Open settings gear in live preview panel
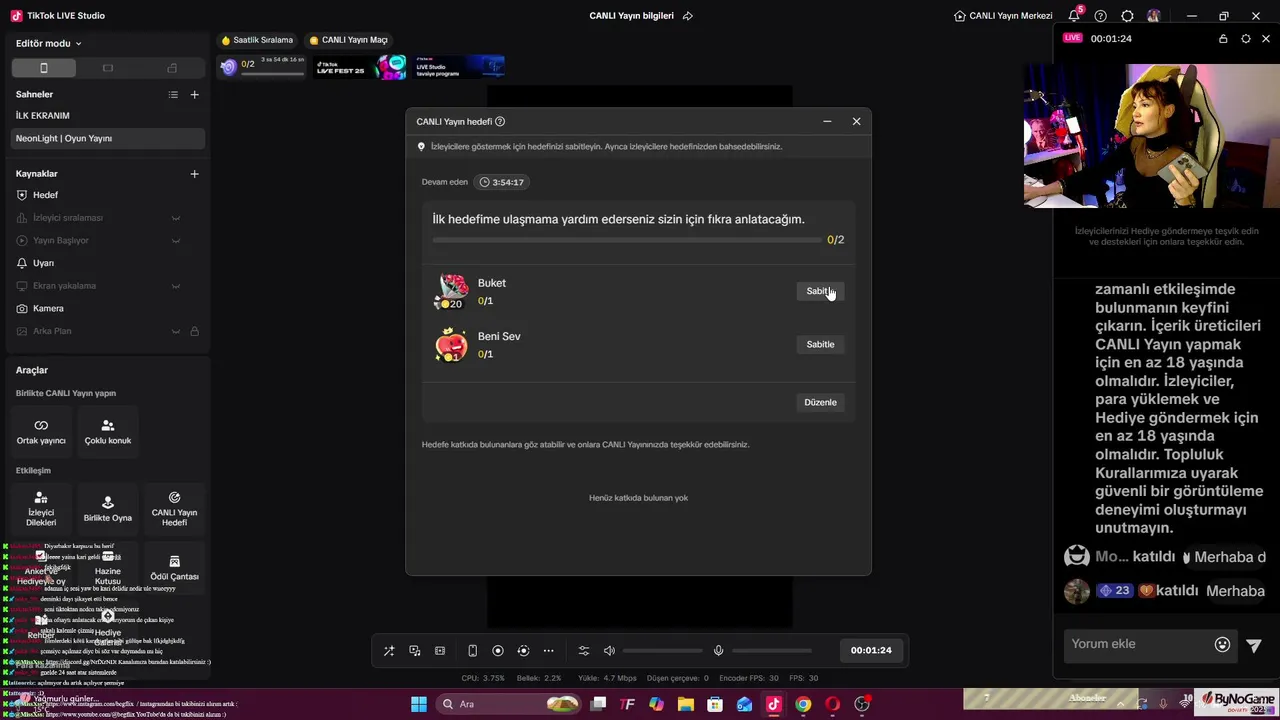Viewport: 1280px width, 720px height. 1245,39
